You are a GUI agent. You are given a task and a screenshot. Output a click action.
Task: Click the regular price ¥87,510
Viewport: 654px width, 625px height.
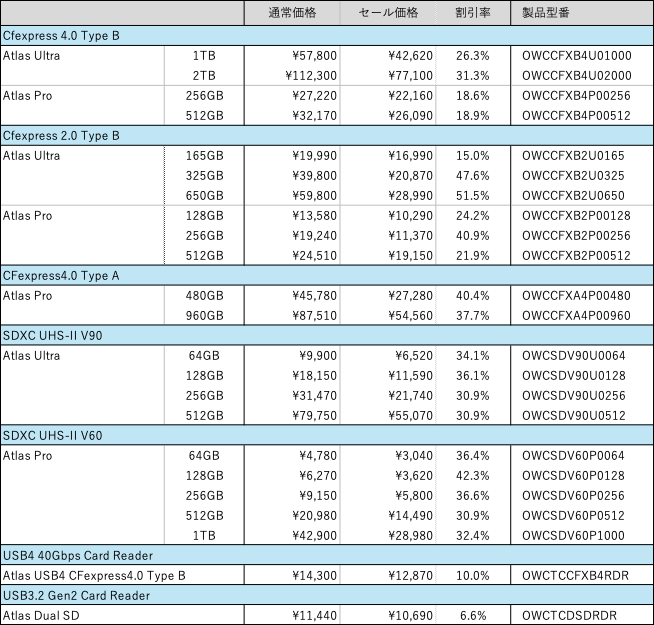point(314,316)
